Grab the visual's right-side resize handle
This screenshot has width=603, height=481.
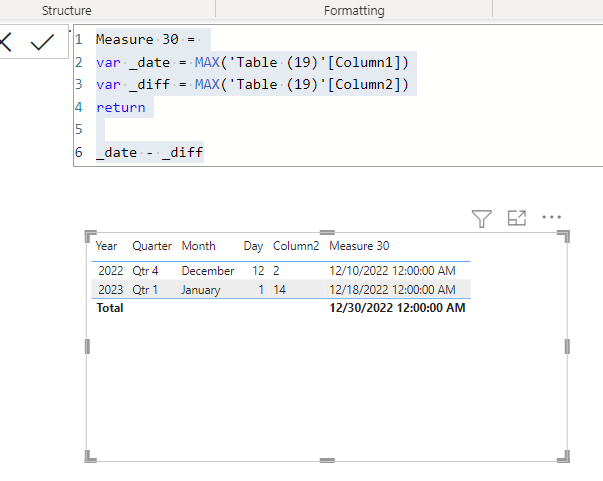567,346
